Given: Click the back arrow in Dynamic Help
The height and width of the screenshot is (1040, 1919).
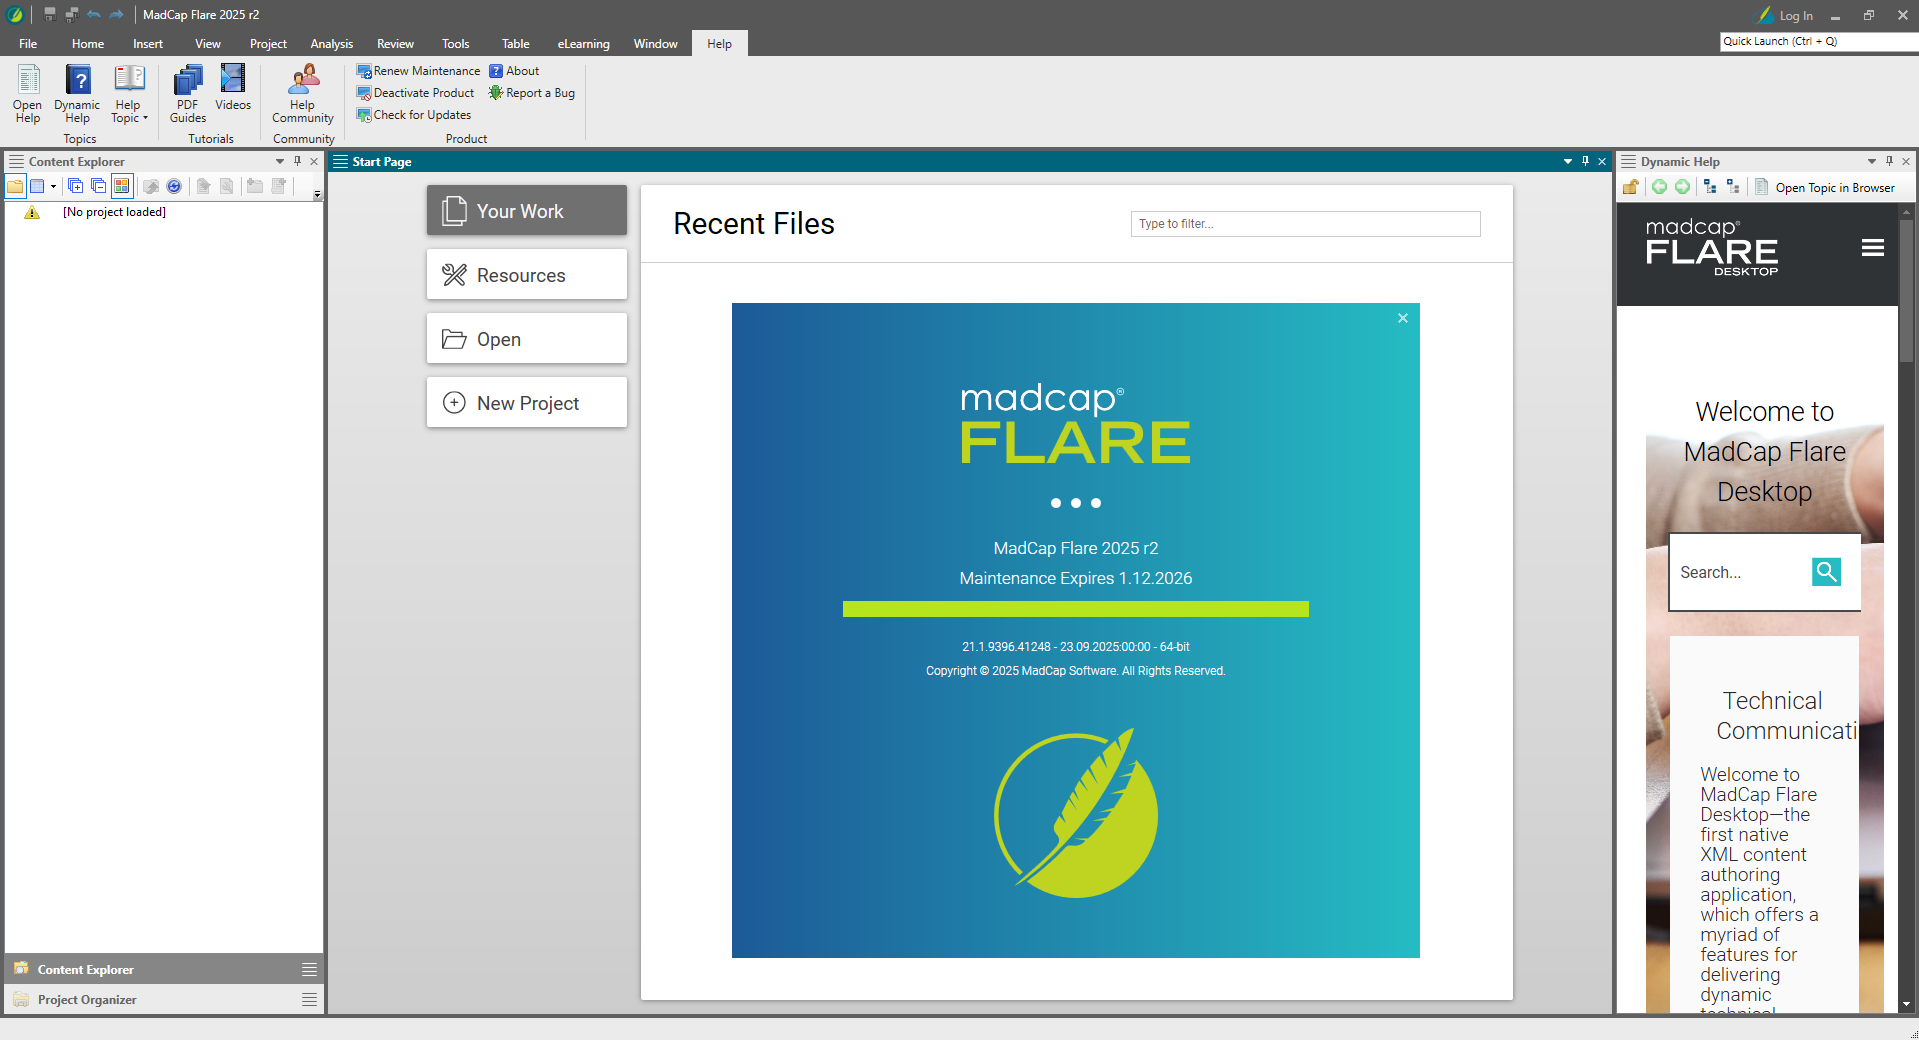Looking at the screenshot, I should pyautogui.click(x=1659, y=187).
